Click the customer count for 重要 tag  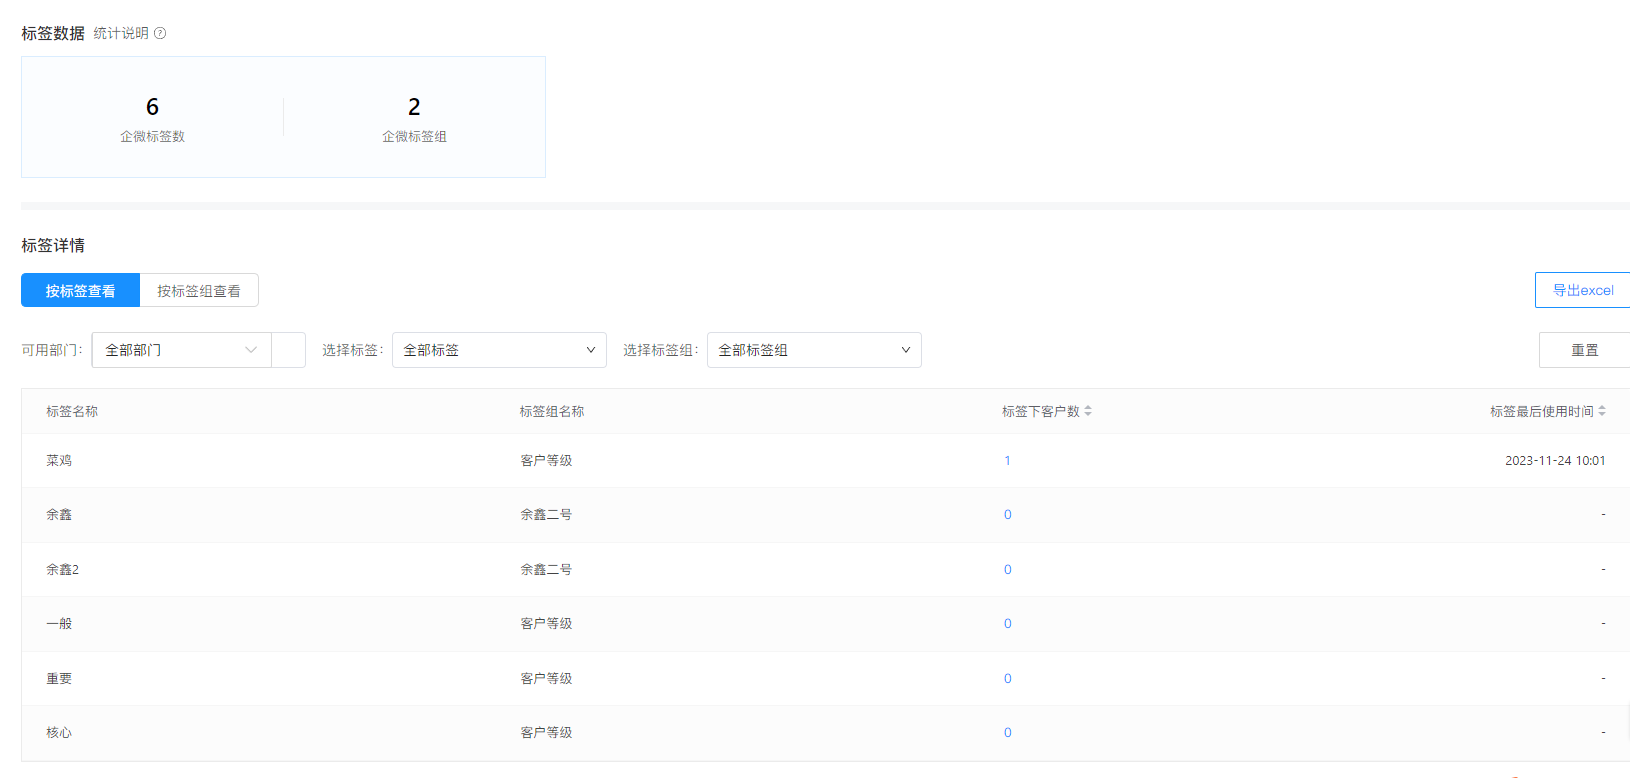[x=1007, y=679]
